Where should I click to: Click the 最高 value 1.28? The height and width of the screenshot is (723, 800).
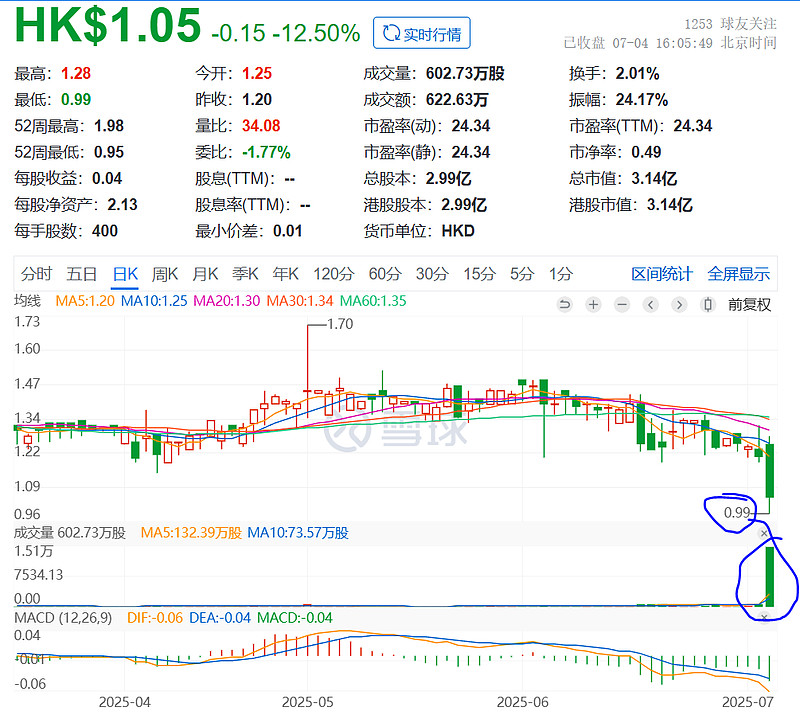click(x=76, y=73)
